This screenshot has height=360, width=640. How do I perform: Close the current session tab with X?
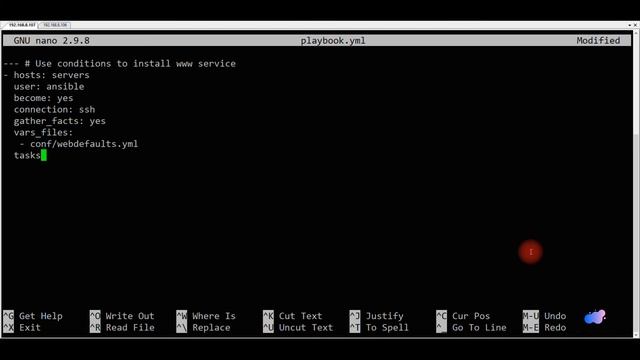point(635,25)
